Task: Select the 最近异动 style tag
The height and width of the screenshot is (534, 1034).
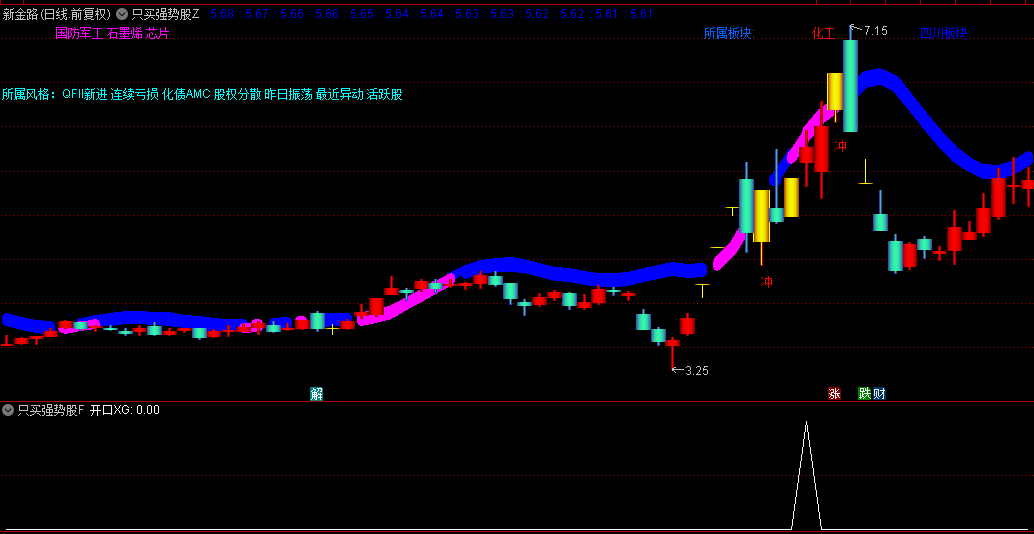Action: click(x=340, y=94)
